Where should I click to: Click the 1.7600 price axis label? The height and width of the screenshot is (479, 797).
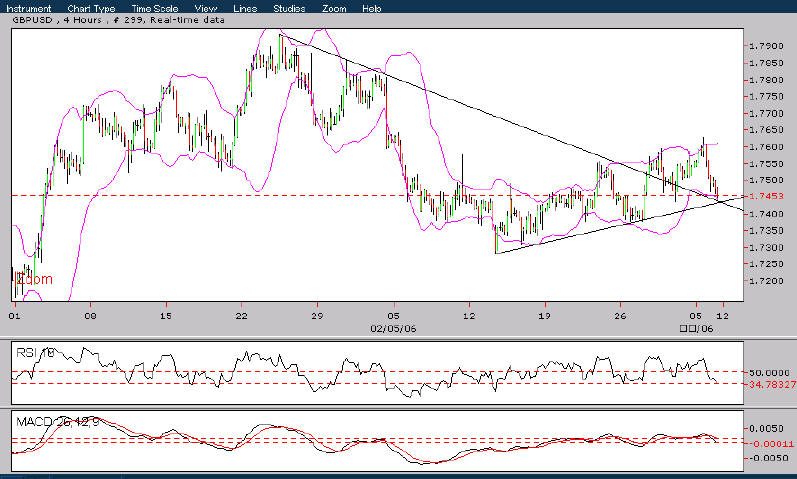point(766,147)
